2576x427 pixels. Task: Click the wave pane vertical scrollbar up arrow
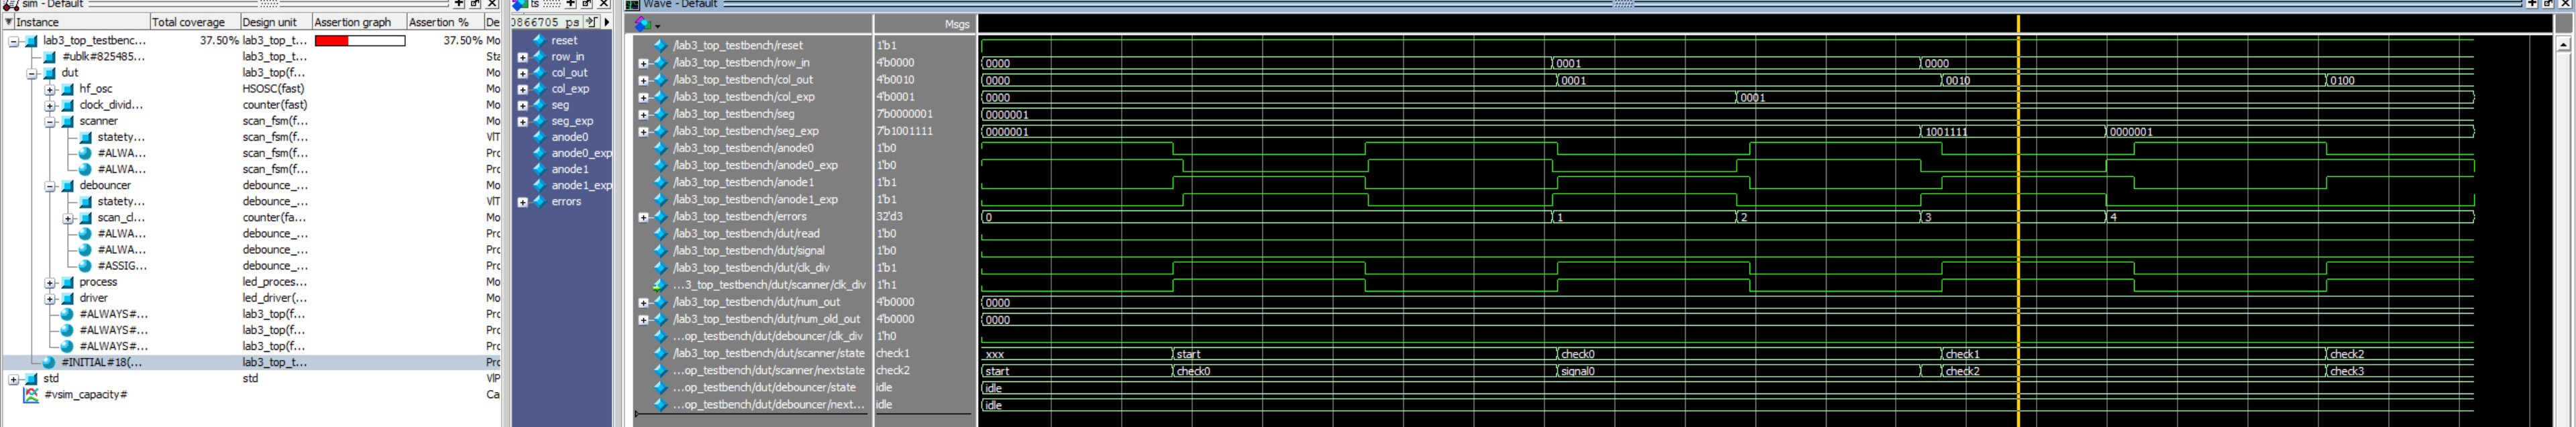pyautogui.click(x=2562, y=45)
